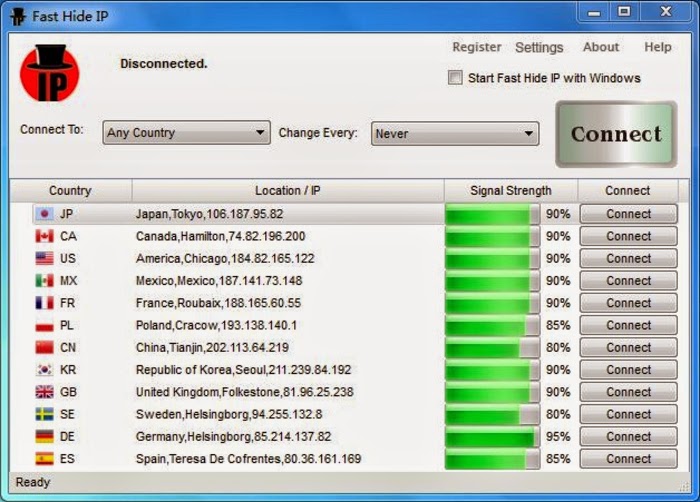Click the United States flag icon
This screenshot has height=502, width=700.
(44, 258)
